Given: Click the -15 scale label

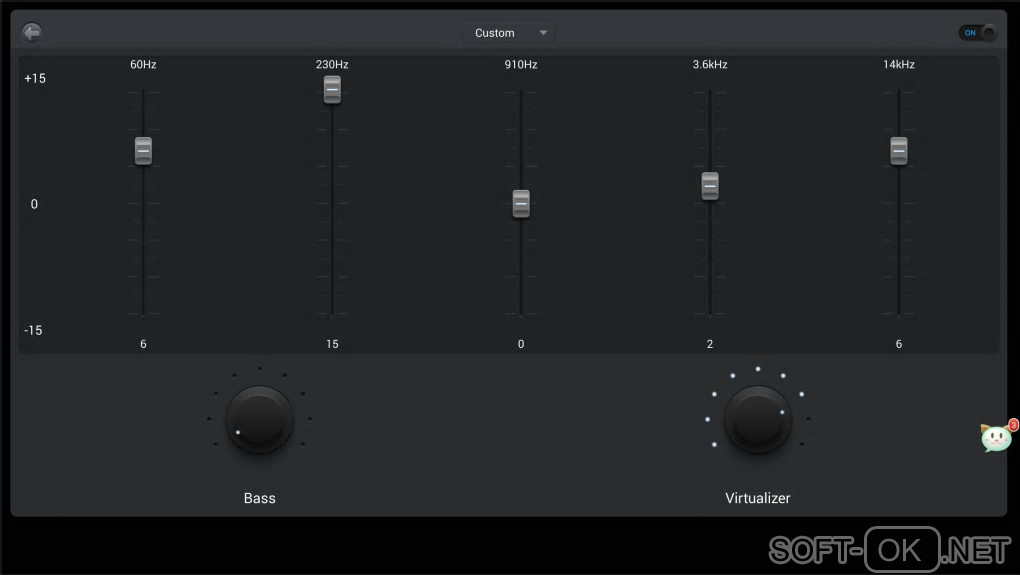Looking at the screenshot, I should pos(33,330).
